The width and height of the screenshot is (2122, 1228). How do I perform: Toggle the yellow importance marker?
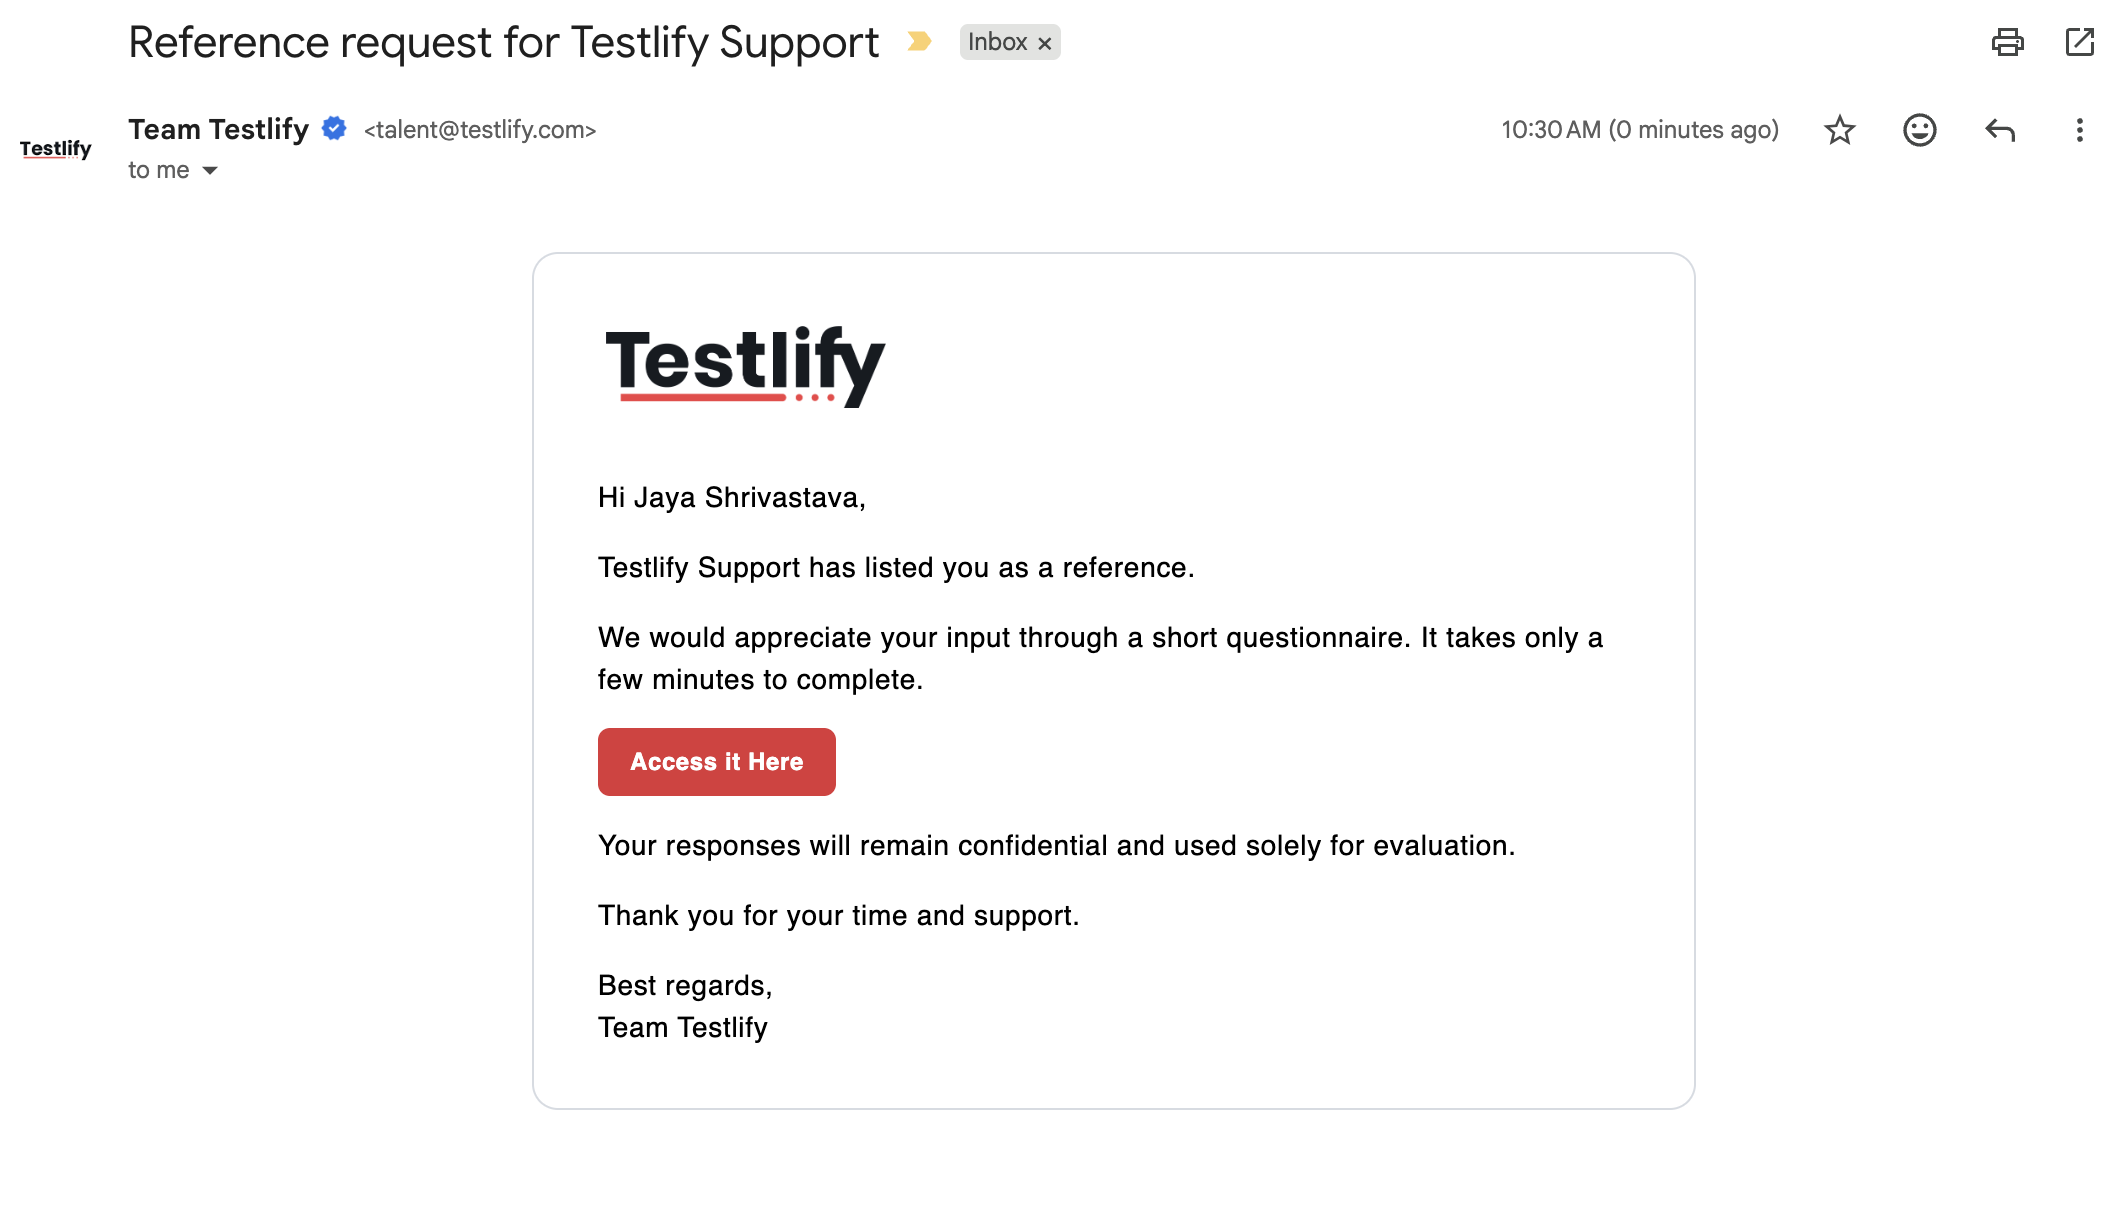tap(919, 42)
